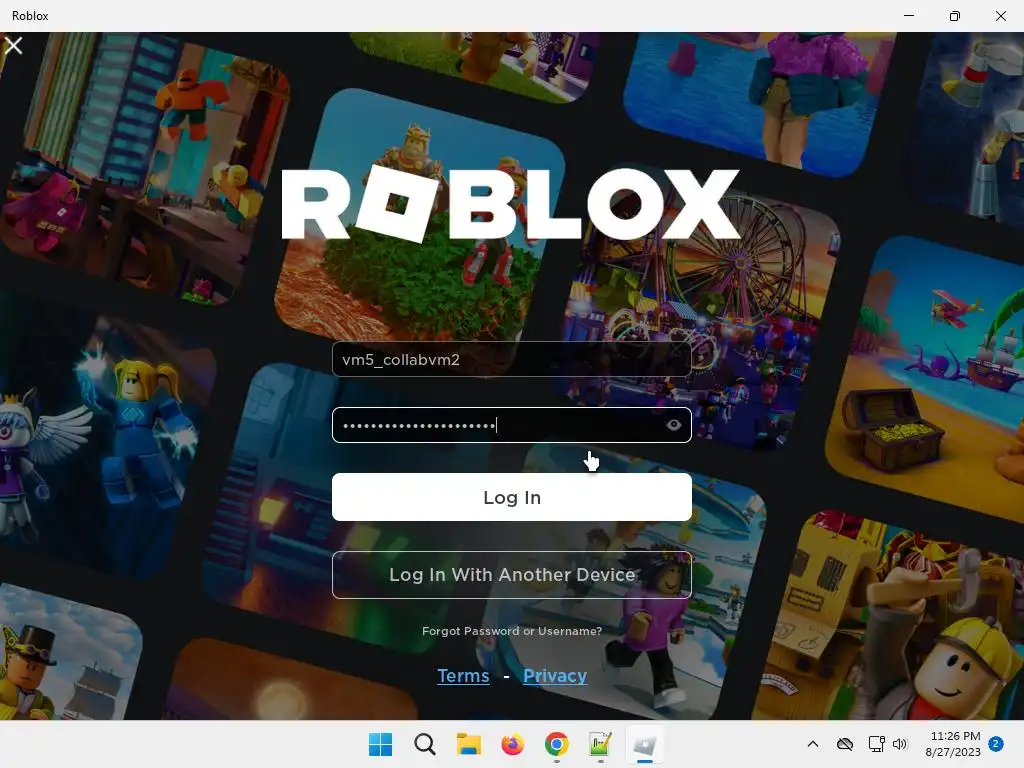
Task: Open notification badge showing 2
Action: (995, 744)
